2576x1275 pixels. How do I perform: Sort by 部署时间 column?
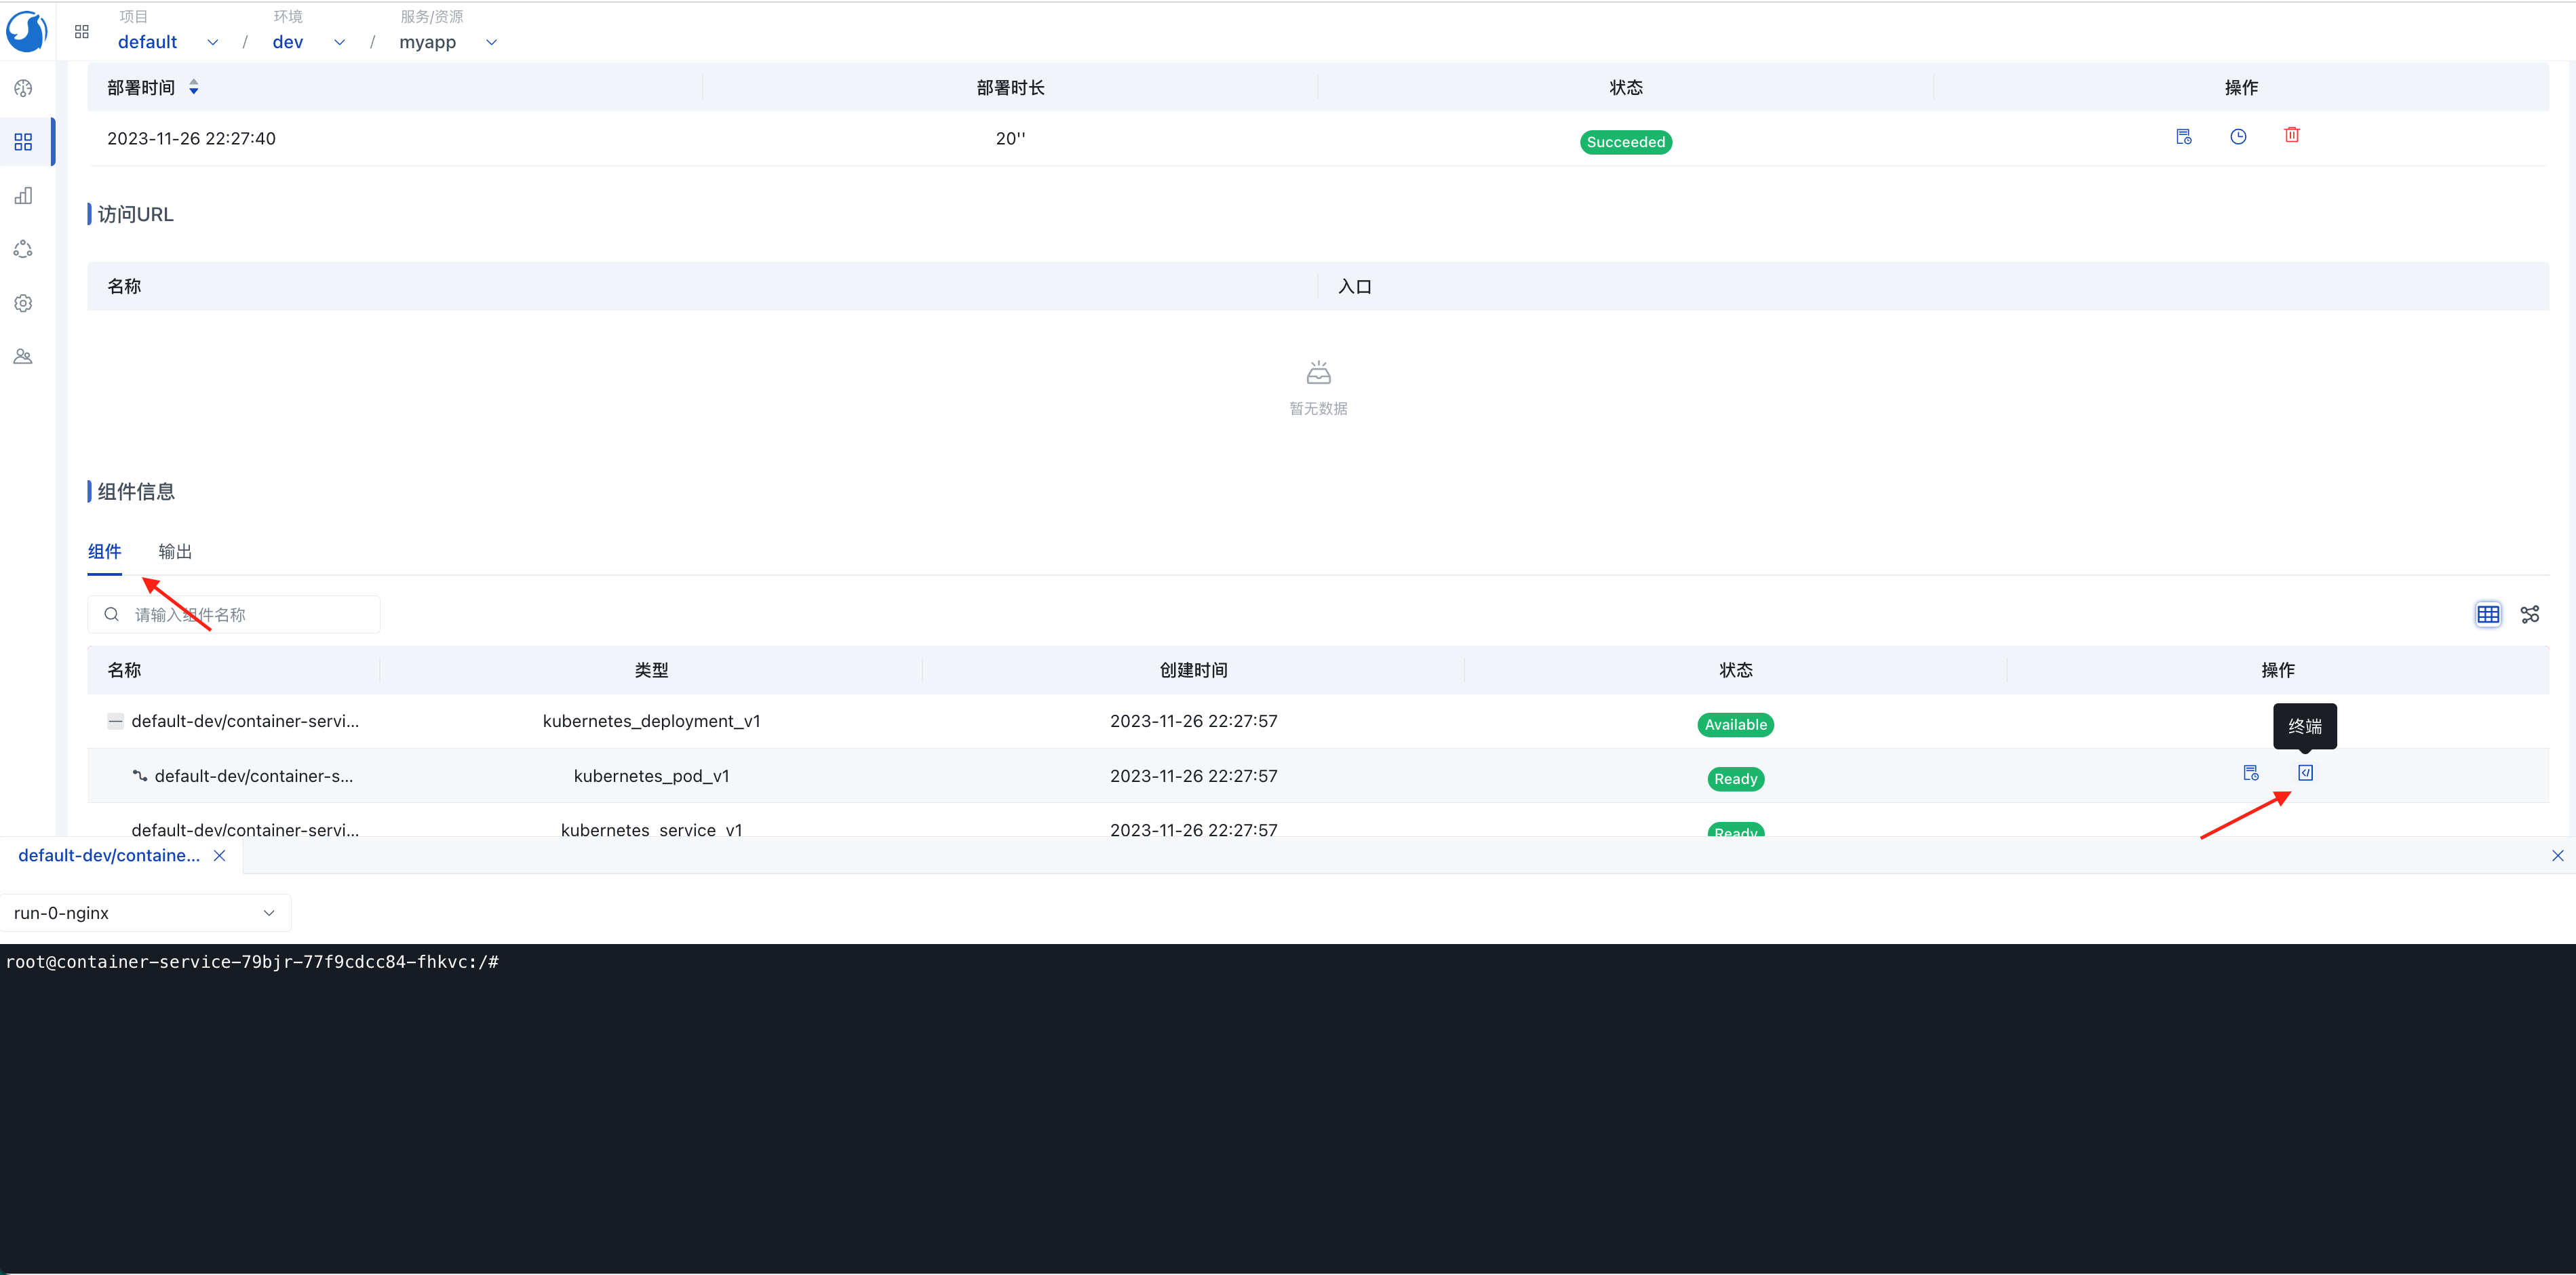[x=194, y=88]
